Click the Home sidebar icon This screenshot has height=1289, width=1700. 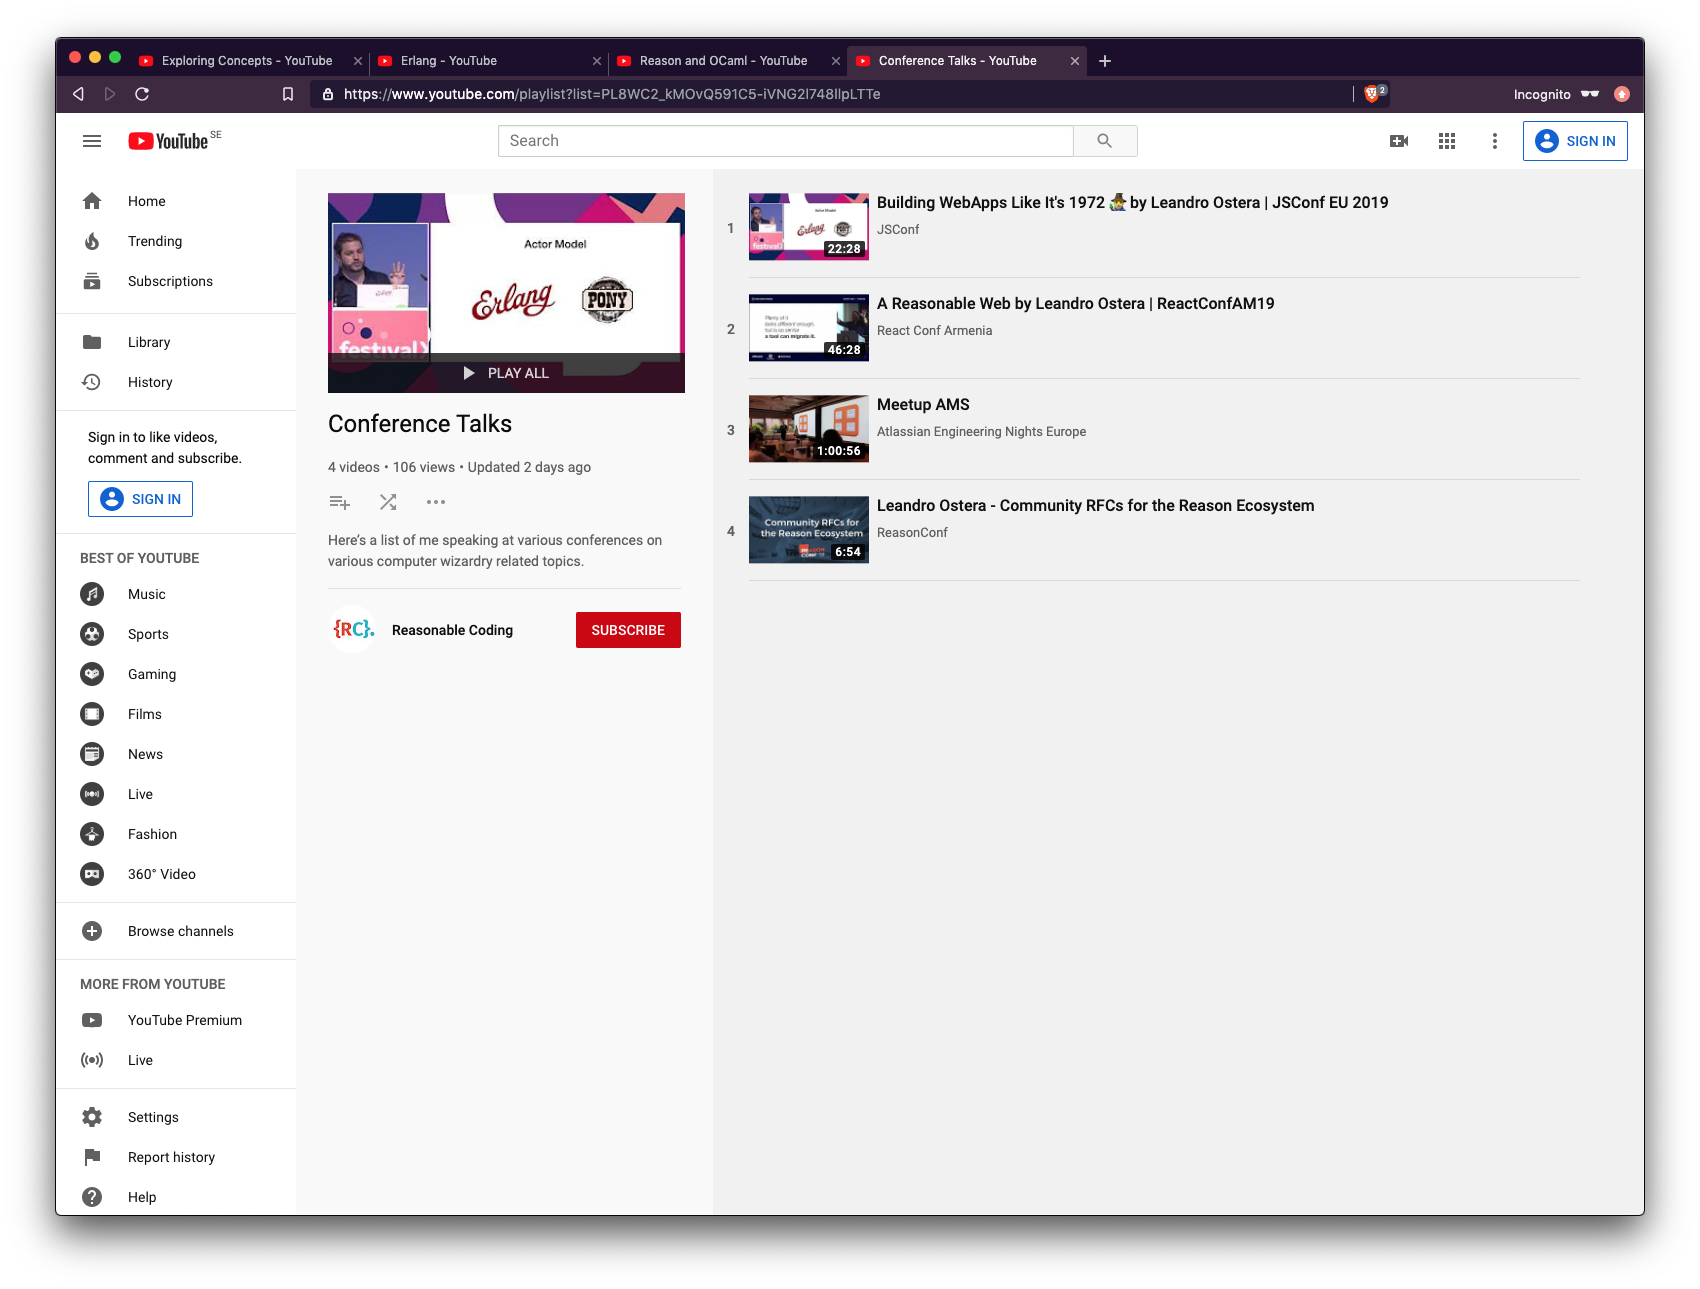tap(92, 201)
